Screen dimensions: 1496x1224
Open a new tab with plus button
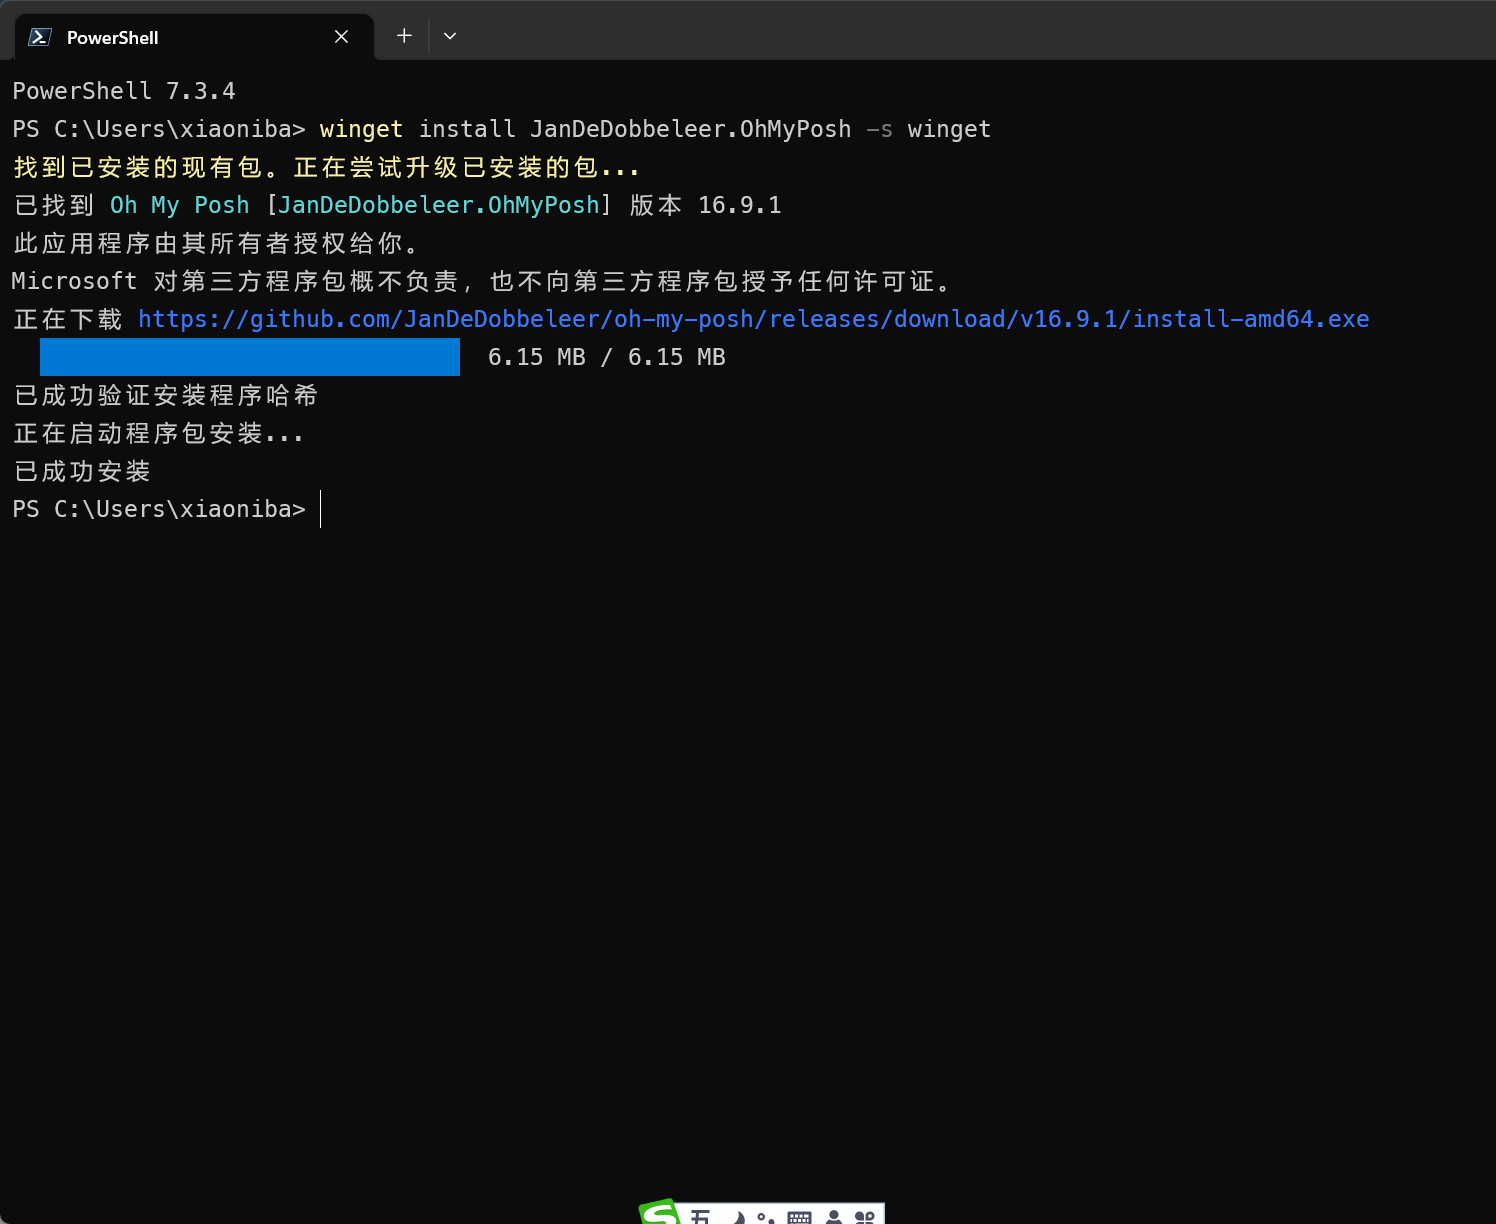(404, 36)
